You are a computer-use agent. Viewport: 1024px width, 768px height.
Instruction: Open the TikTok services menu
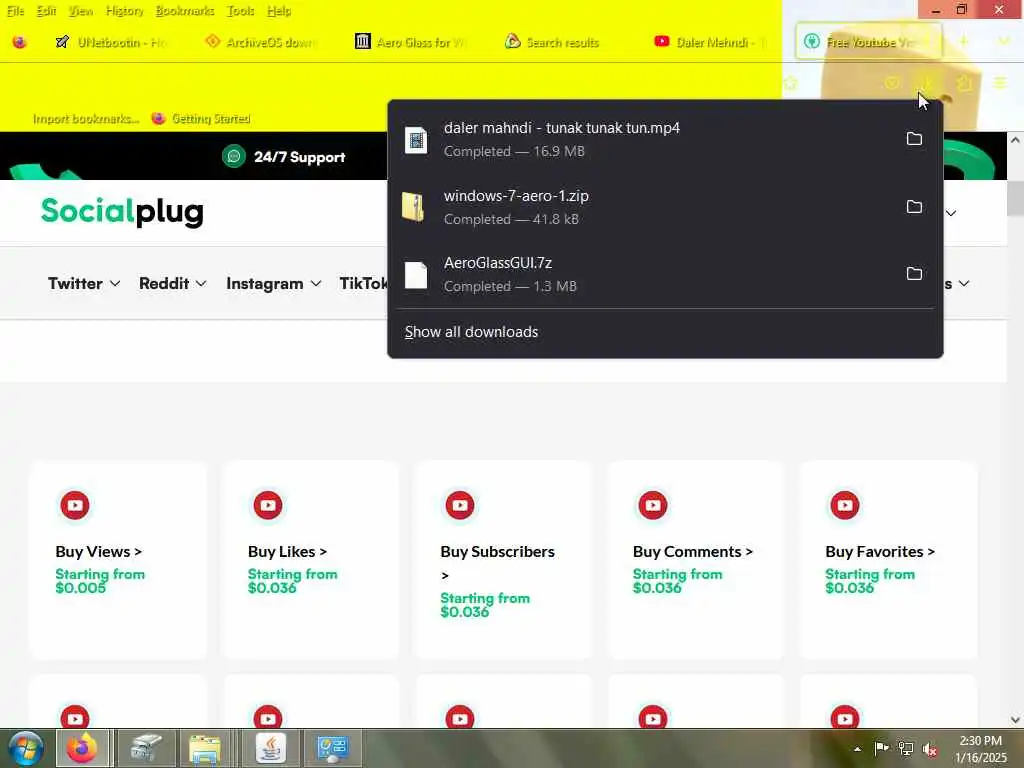coord(363,283)
